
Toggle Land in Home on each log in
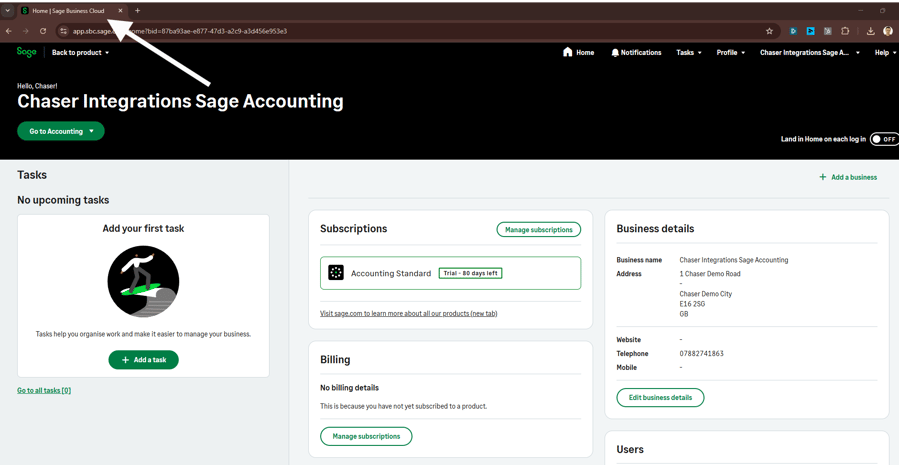883,139
